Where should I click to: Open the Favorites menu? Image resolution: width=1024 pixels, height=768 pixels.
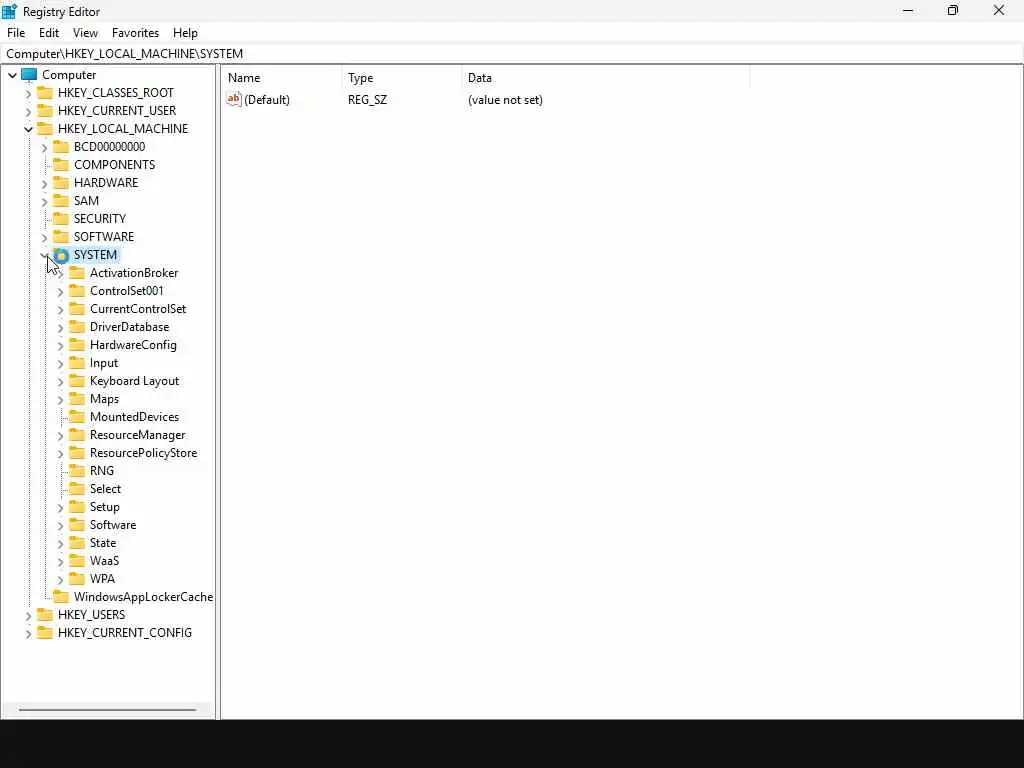[135, 33]
